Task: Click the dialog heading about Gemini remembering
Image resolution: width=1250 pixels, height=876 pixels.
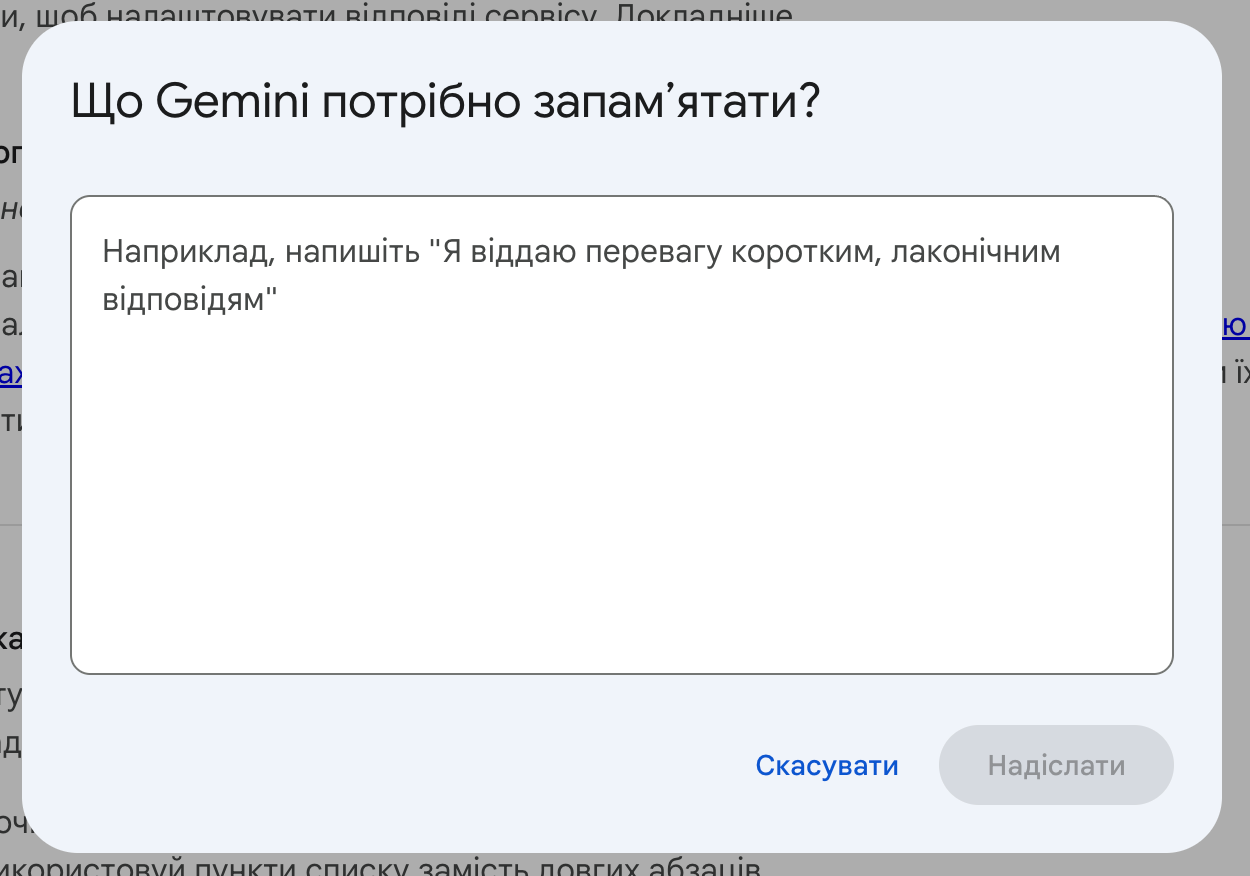Action: click(445, 103)
